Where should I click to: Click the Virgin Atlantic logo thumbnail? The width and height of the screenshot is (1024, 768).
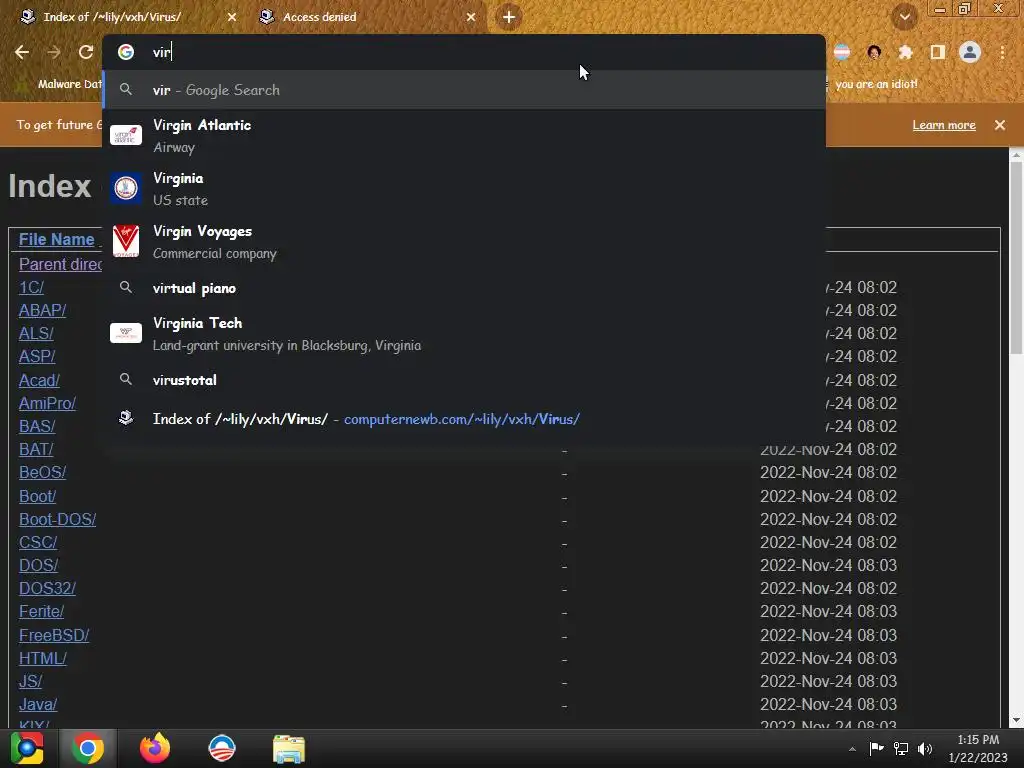click(126, 135)
